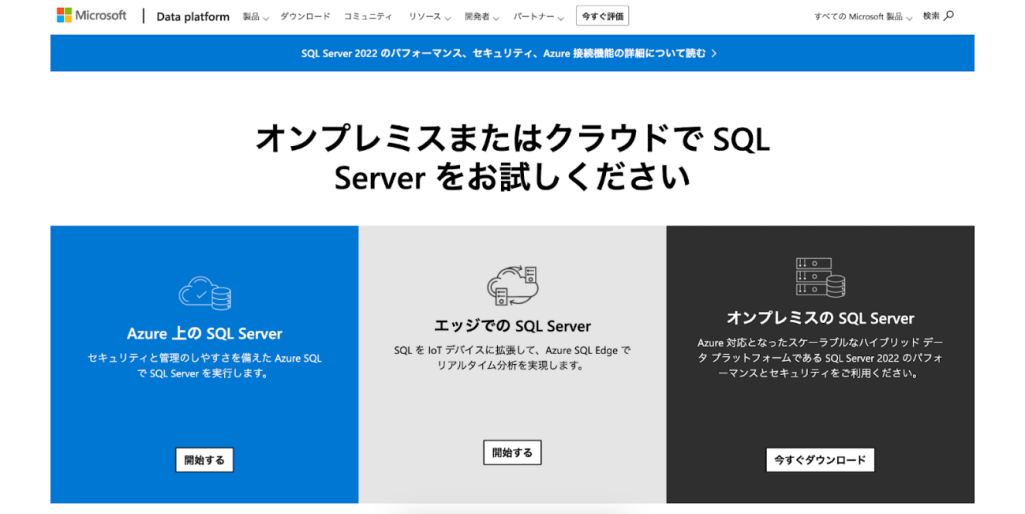Image resolution: width=1025 pixels, height=514 pixels.
Task: Click the main オンプレミスまたはクラウドで headline
Action: click(512, 157)
